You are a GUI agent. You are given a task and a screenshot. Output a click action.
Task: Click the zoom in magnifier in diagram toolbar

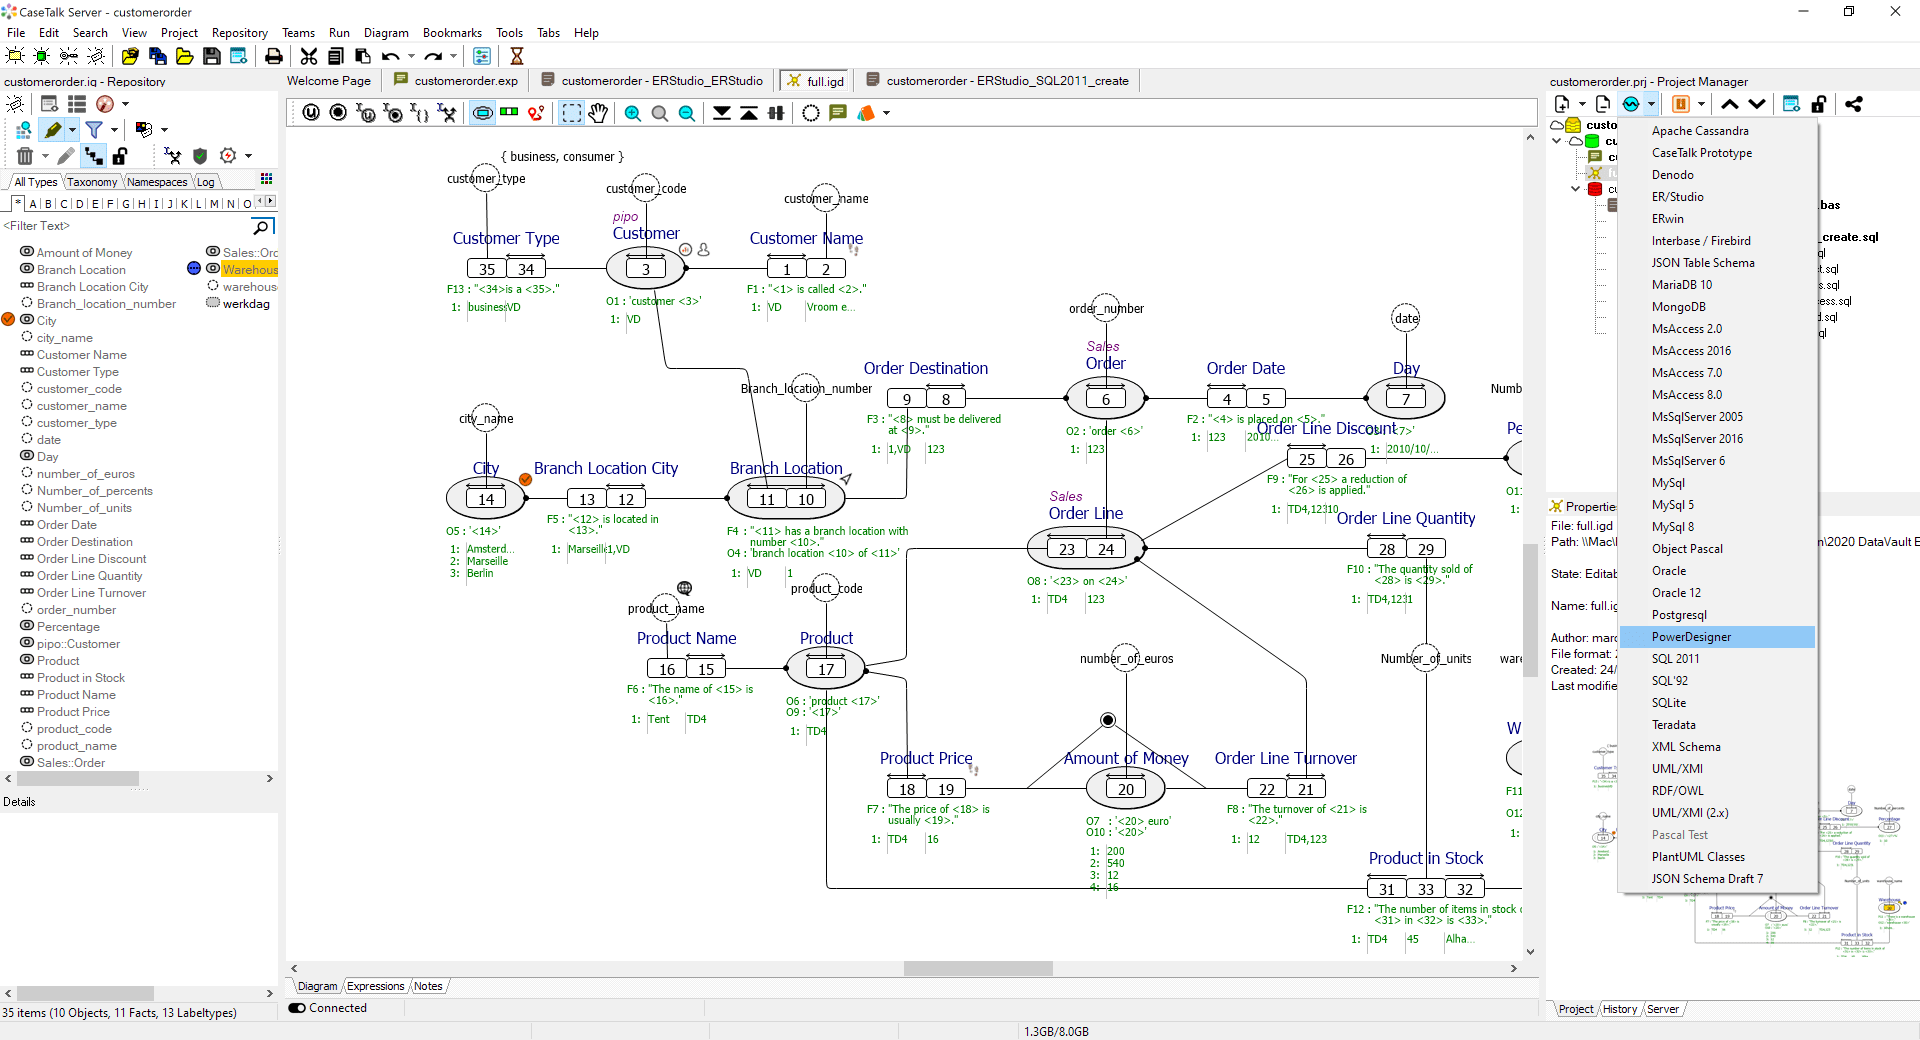coord(633,113)
